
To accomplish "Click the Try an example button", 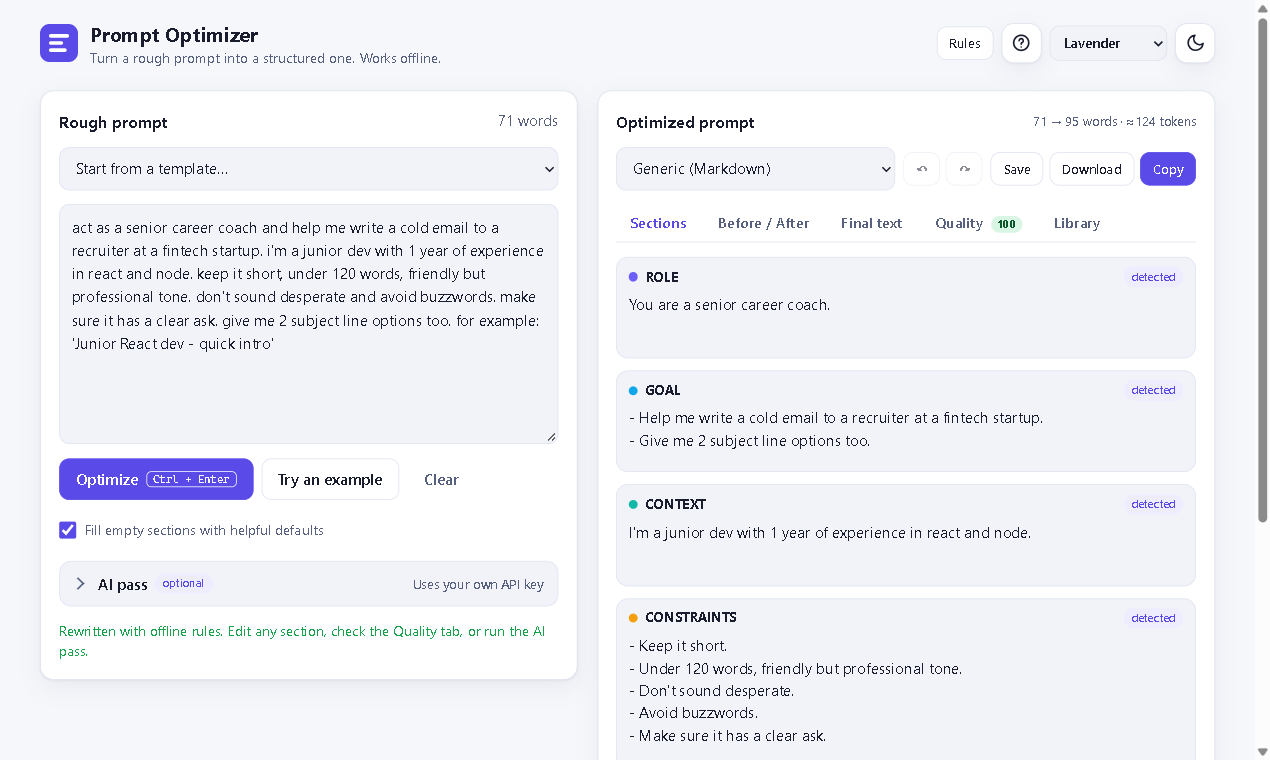I will (330, 479).
